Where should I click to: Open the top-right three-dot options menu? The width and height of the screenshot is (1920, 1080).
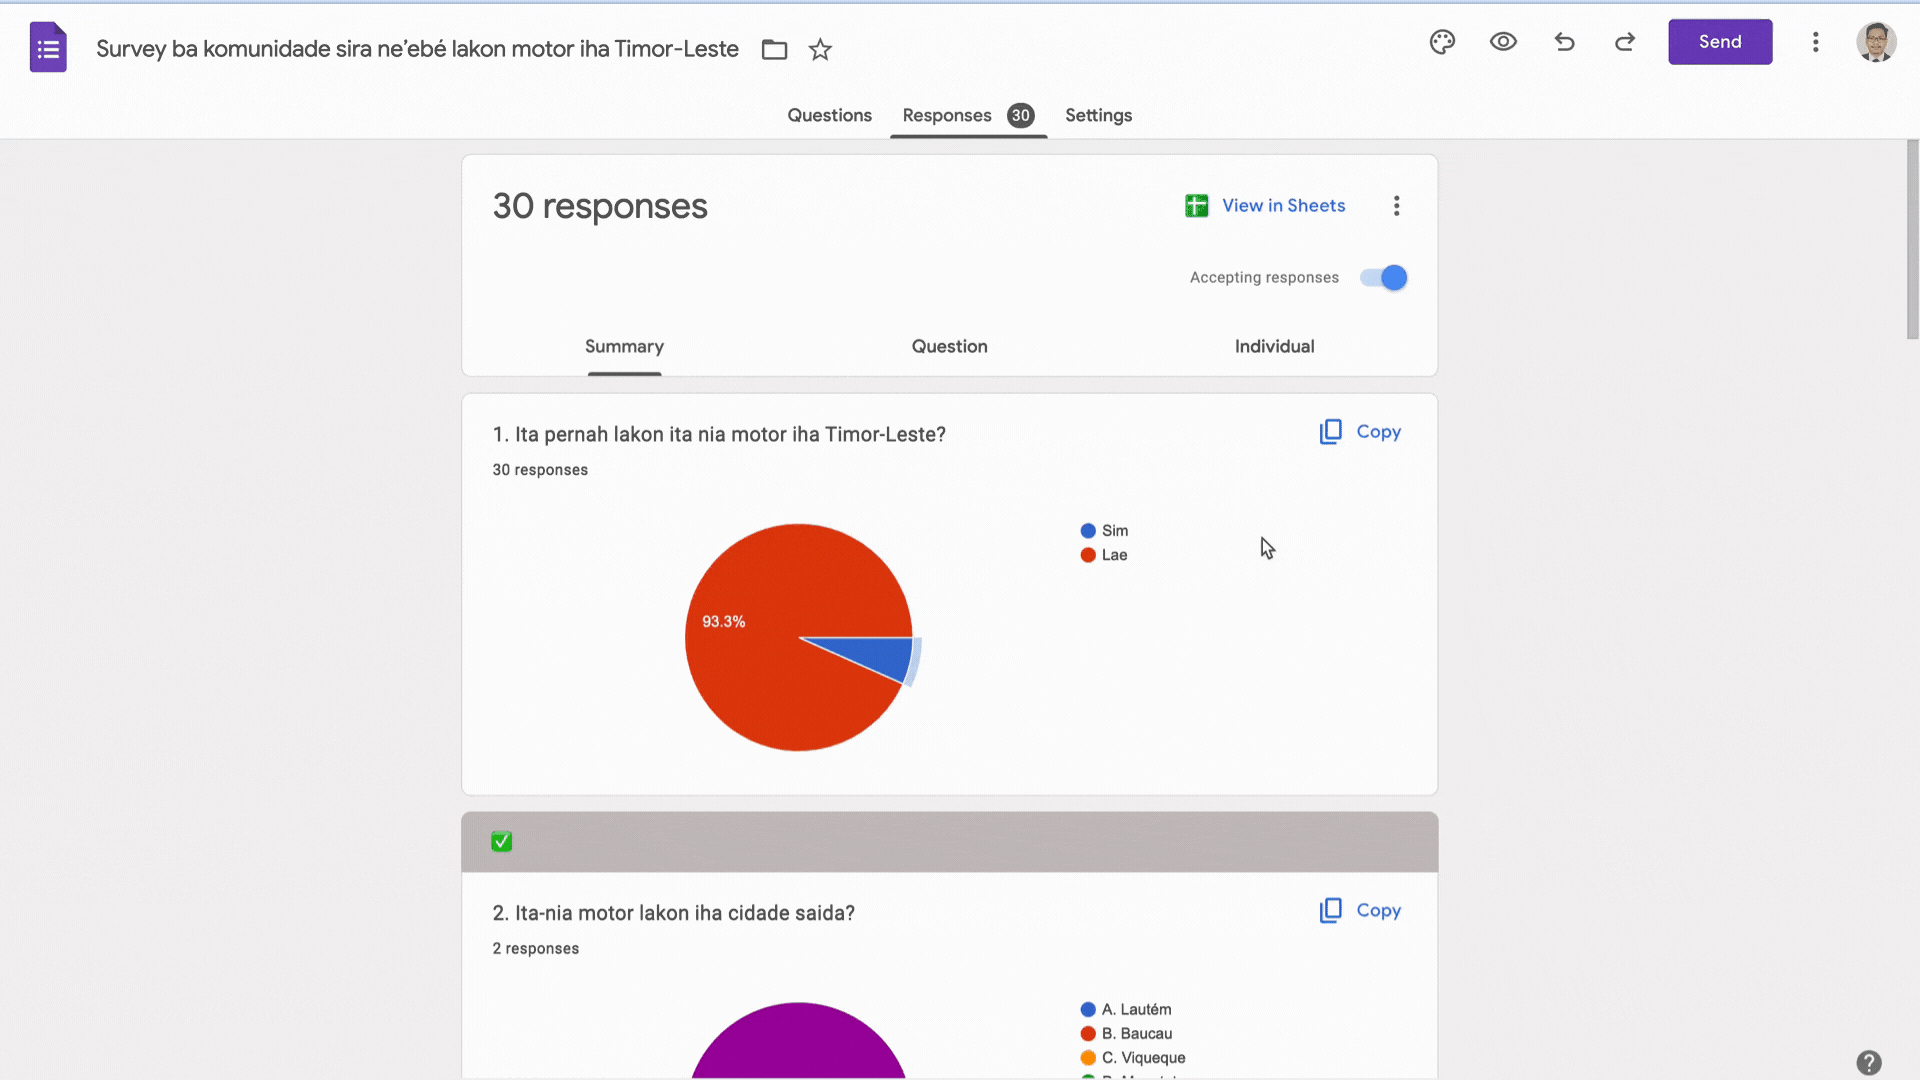point(1816,42)
